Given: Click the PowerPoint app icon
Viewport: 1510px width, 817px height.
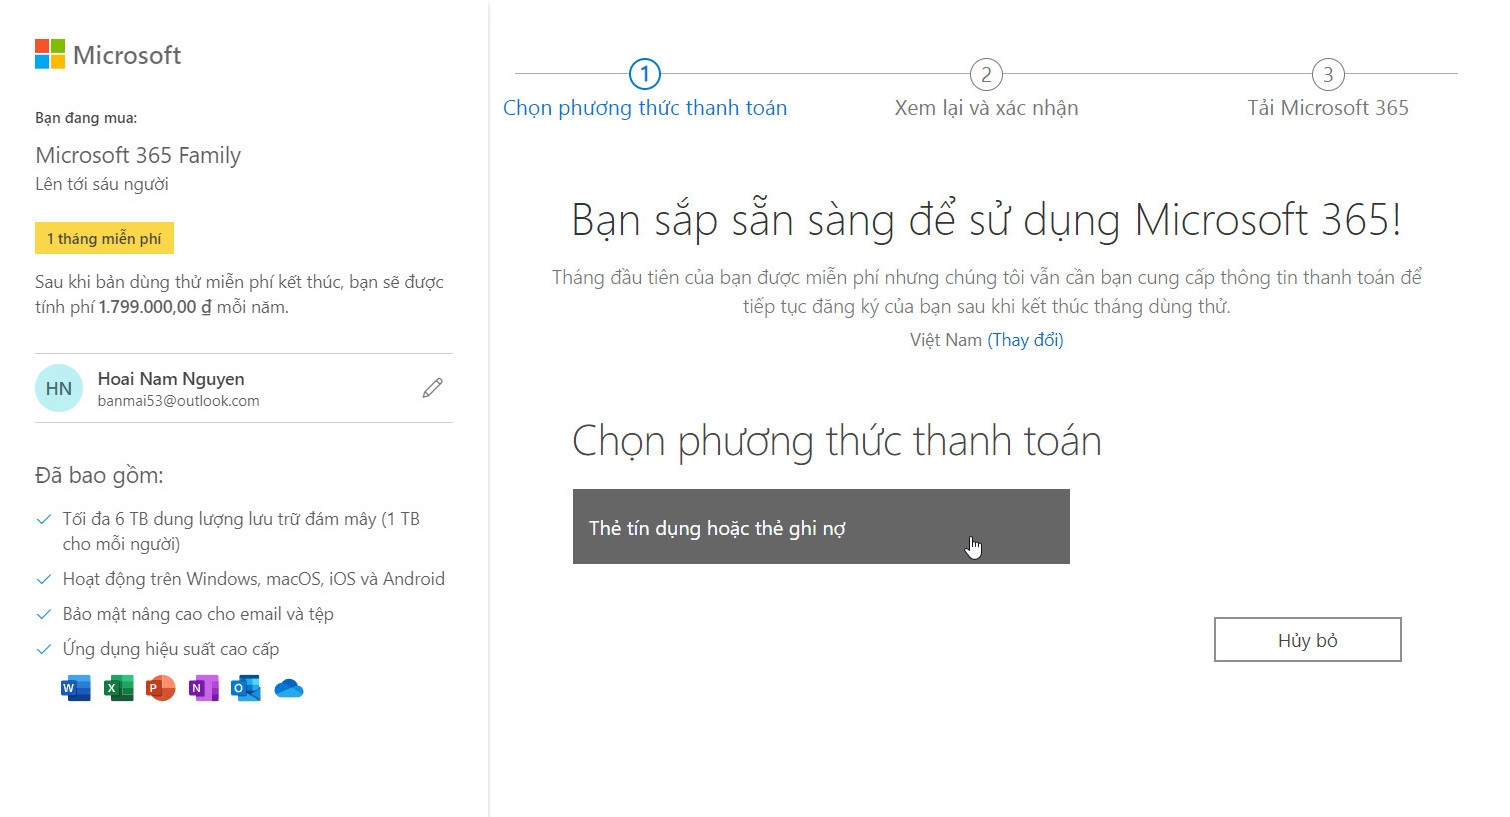Looking at the screenshot, I should coord(160,688).
